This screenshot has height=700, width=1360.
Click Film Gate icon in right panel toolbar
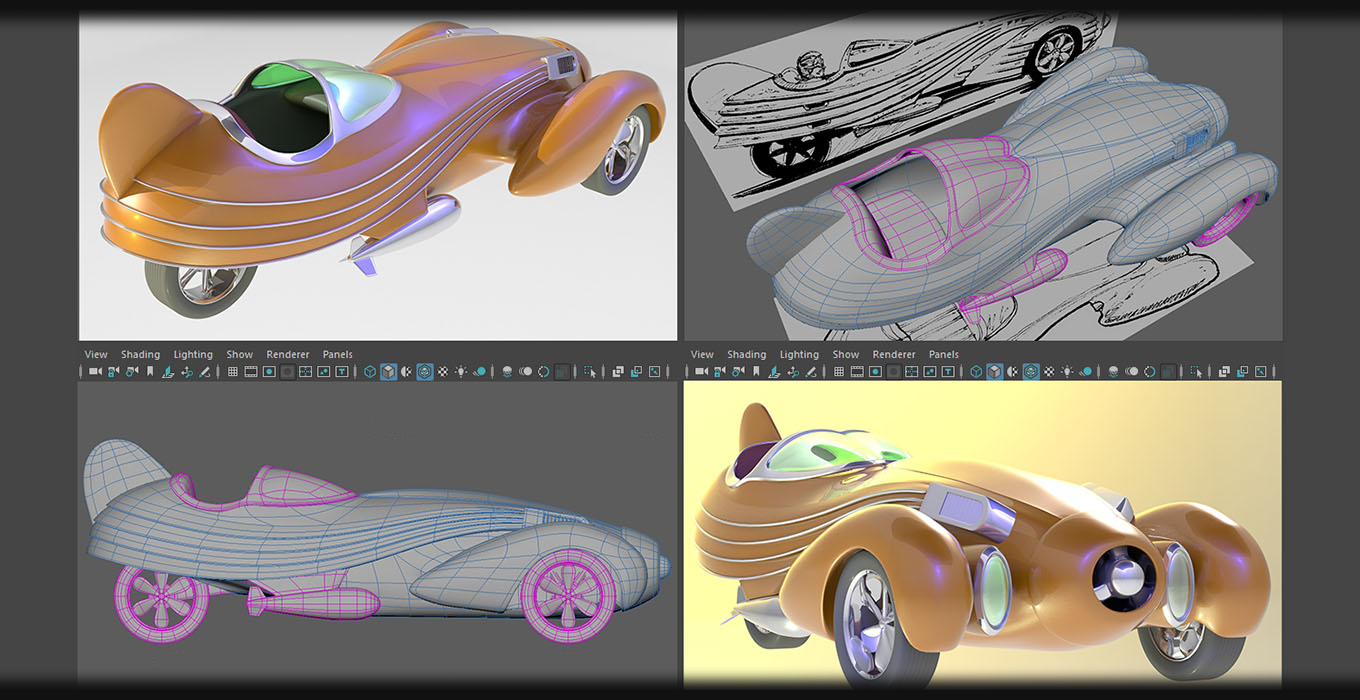(x=857, y=371)
